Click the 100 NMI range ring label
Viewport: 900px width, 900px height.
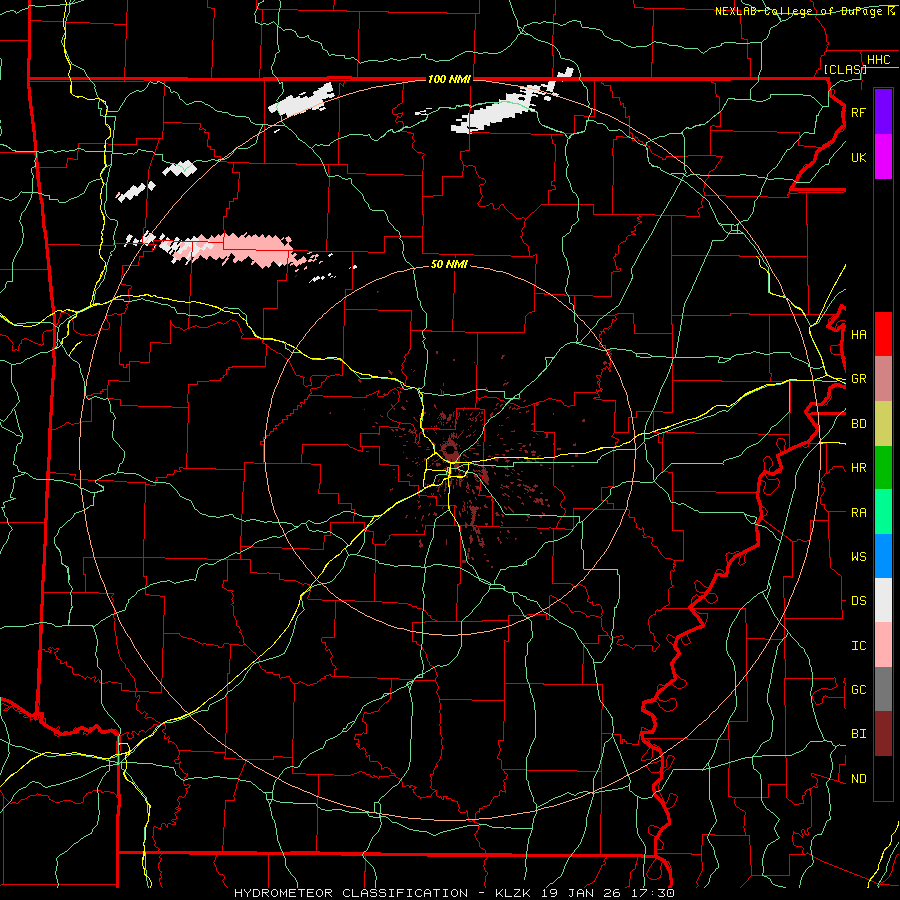coord(449,79)
